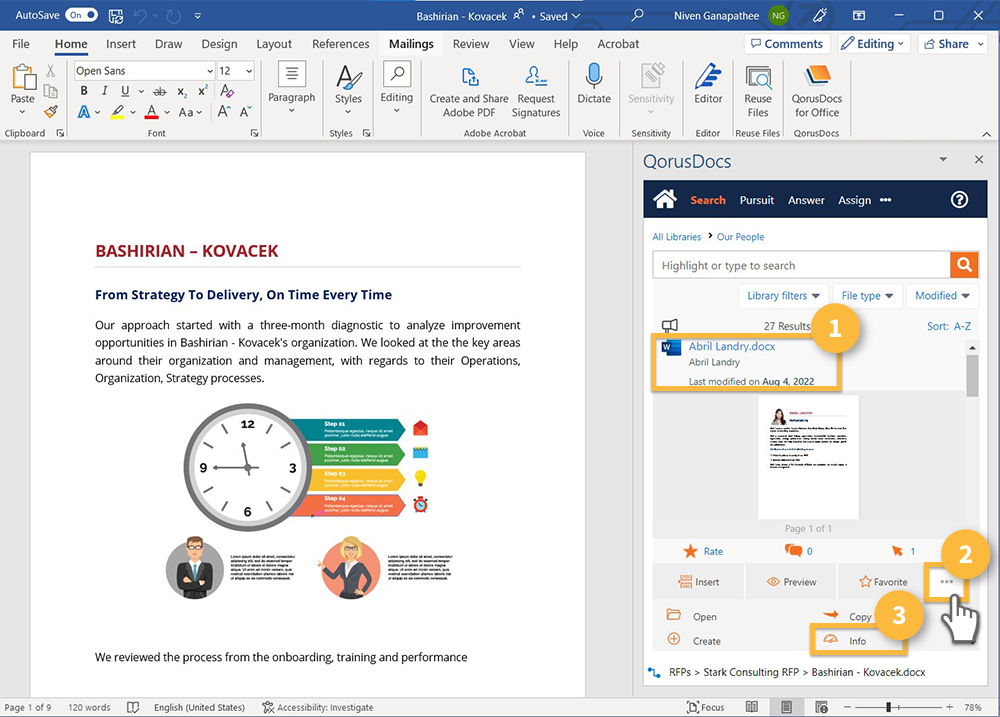This screenshot has height=717, width=1000.
Task: Open the font size dropdown
Action: (249, 71)
